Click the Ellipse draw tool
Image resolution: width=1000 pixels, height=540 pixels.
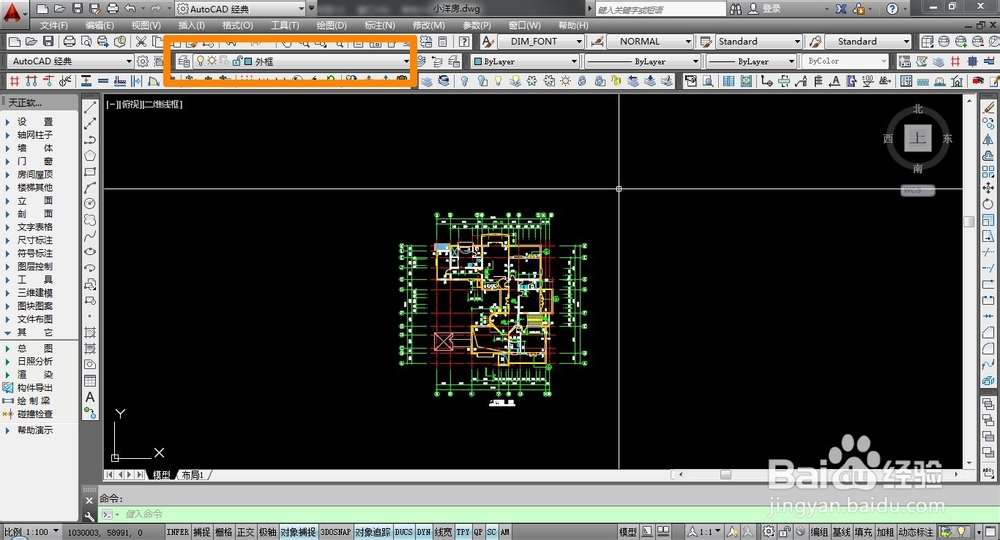[x=90, y=252]
